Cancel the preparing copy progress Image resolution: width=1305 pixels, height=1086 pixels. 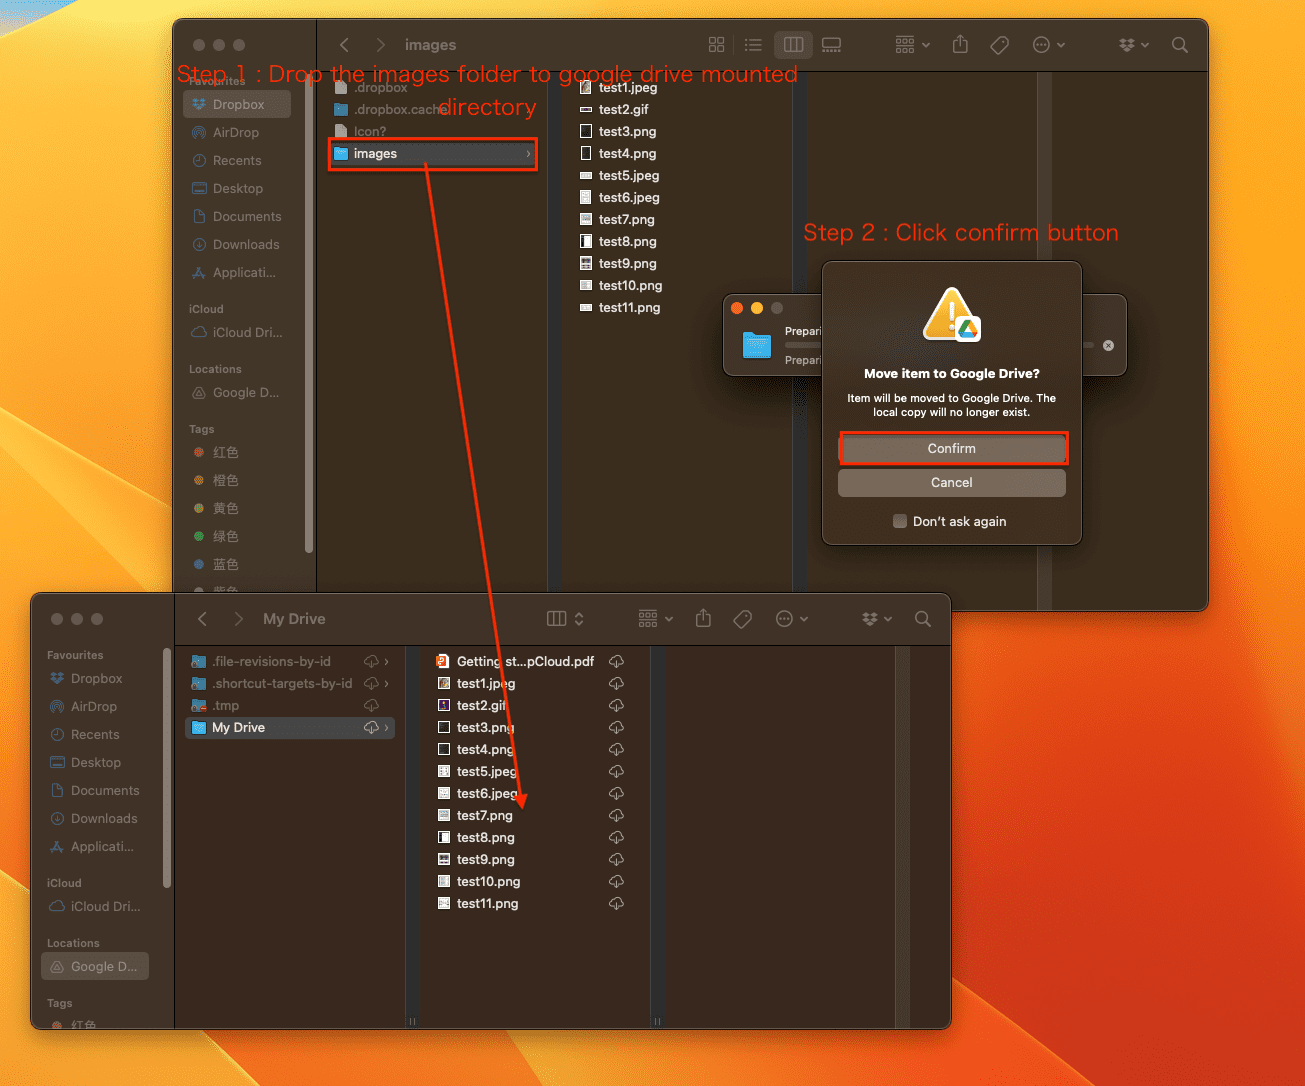click(x=1108, y=345)
